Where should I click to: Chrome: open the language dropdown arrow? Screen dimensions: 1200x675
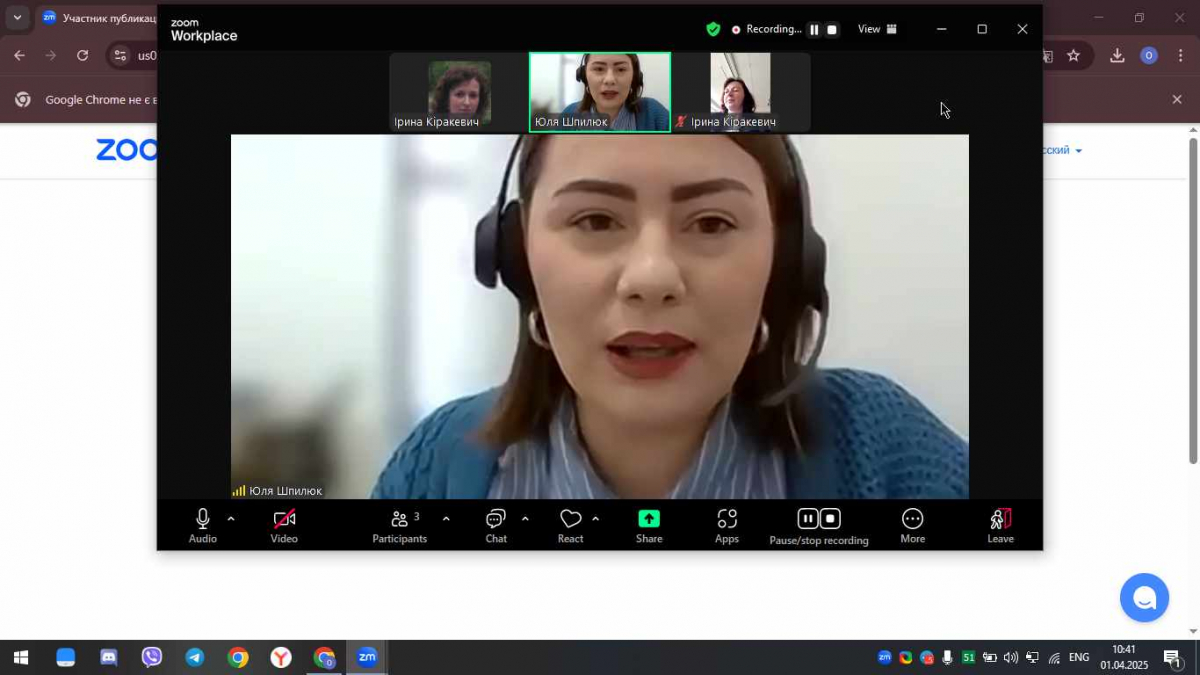tap(1079, 151)
